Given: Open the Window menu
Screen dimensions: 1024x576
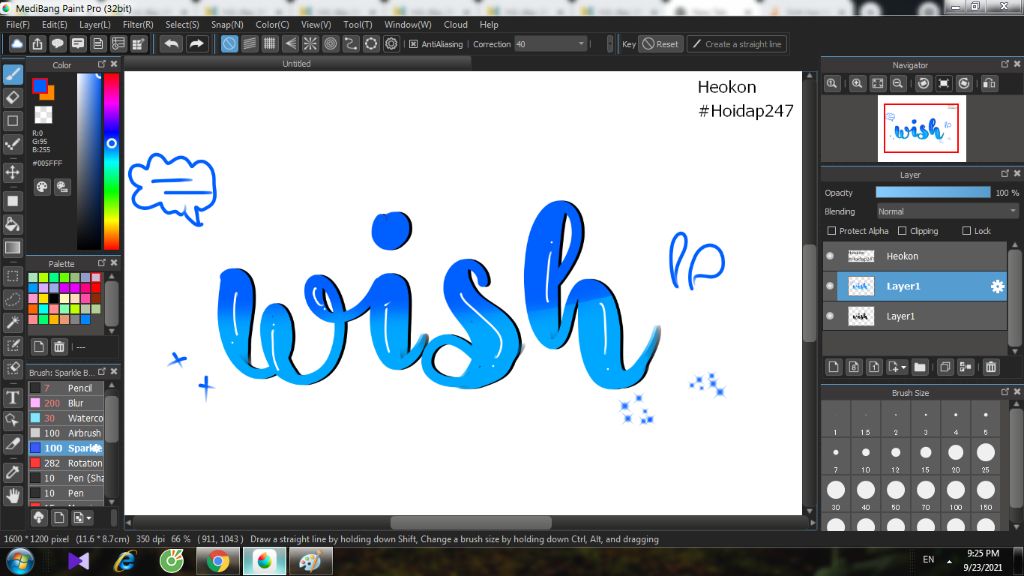Looking at the screenshot, I should (x=408, y=24).
